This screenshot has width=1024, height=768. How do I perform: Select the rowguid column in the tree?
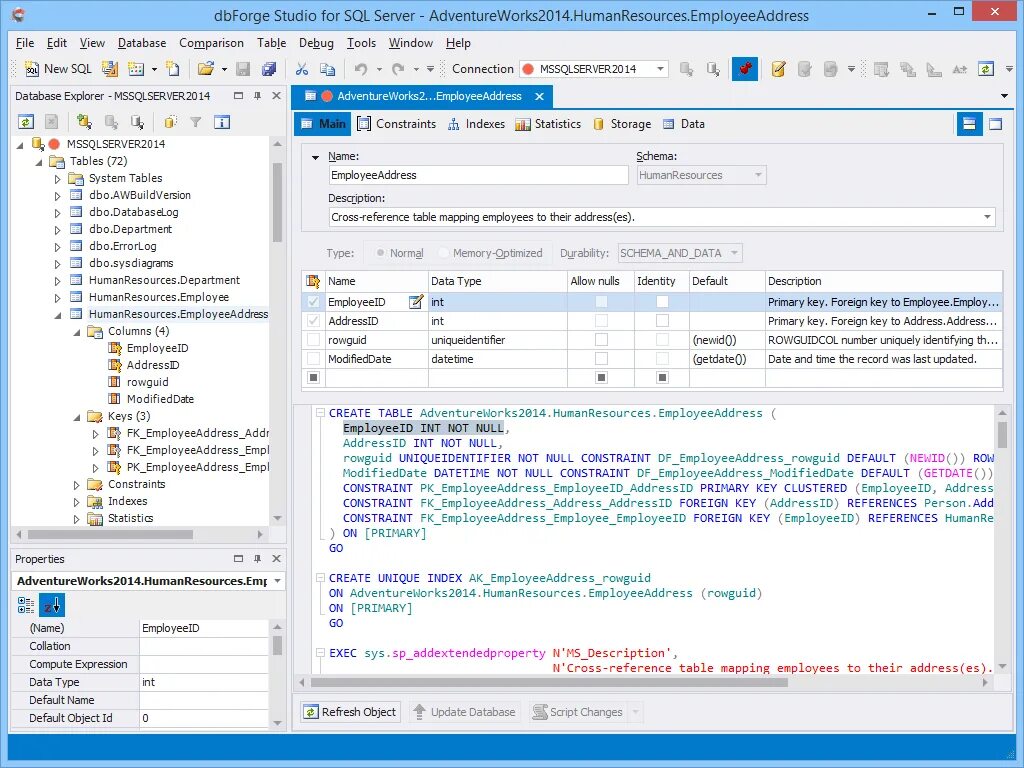click(148, 382)
